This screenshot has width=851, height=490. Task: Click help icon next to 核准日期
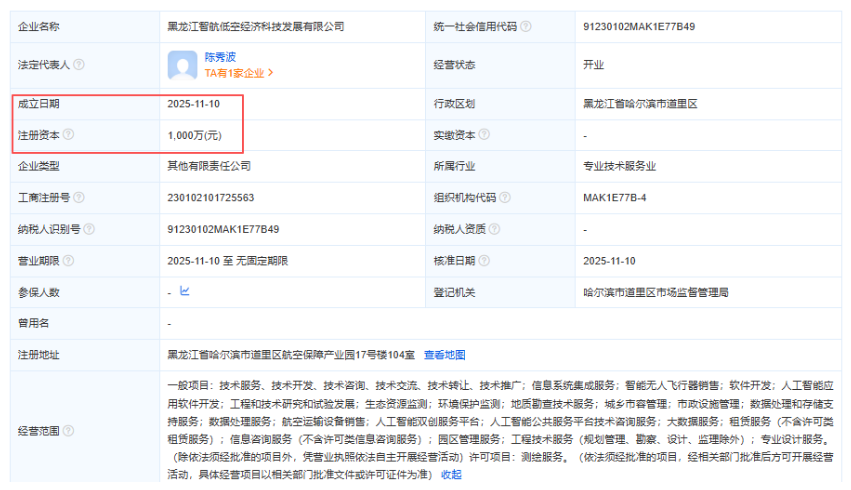tap(484, 261)
